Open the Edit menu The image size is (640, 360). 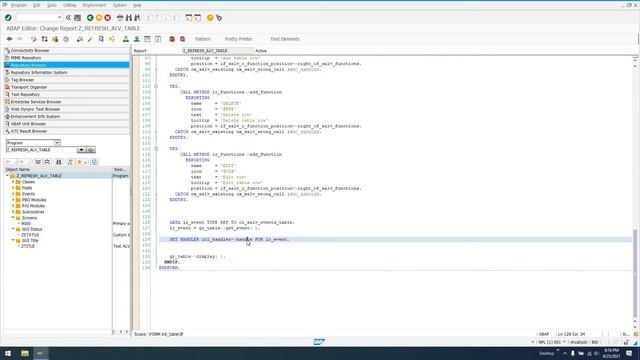point(36,5)
